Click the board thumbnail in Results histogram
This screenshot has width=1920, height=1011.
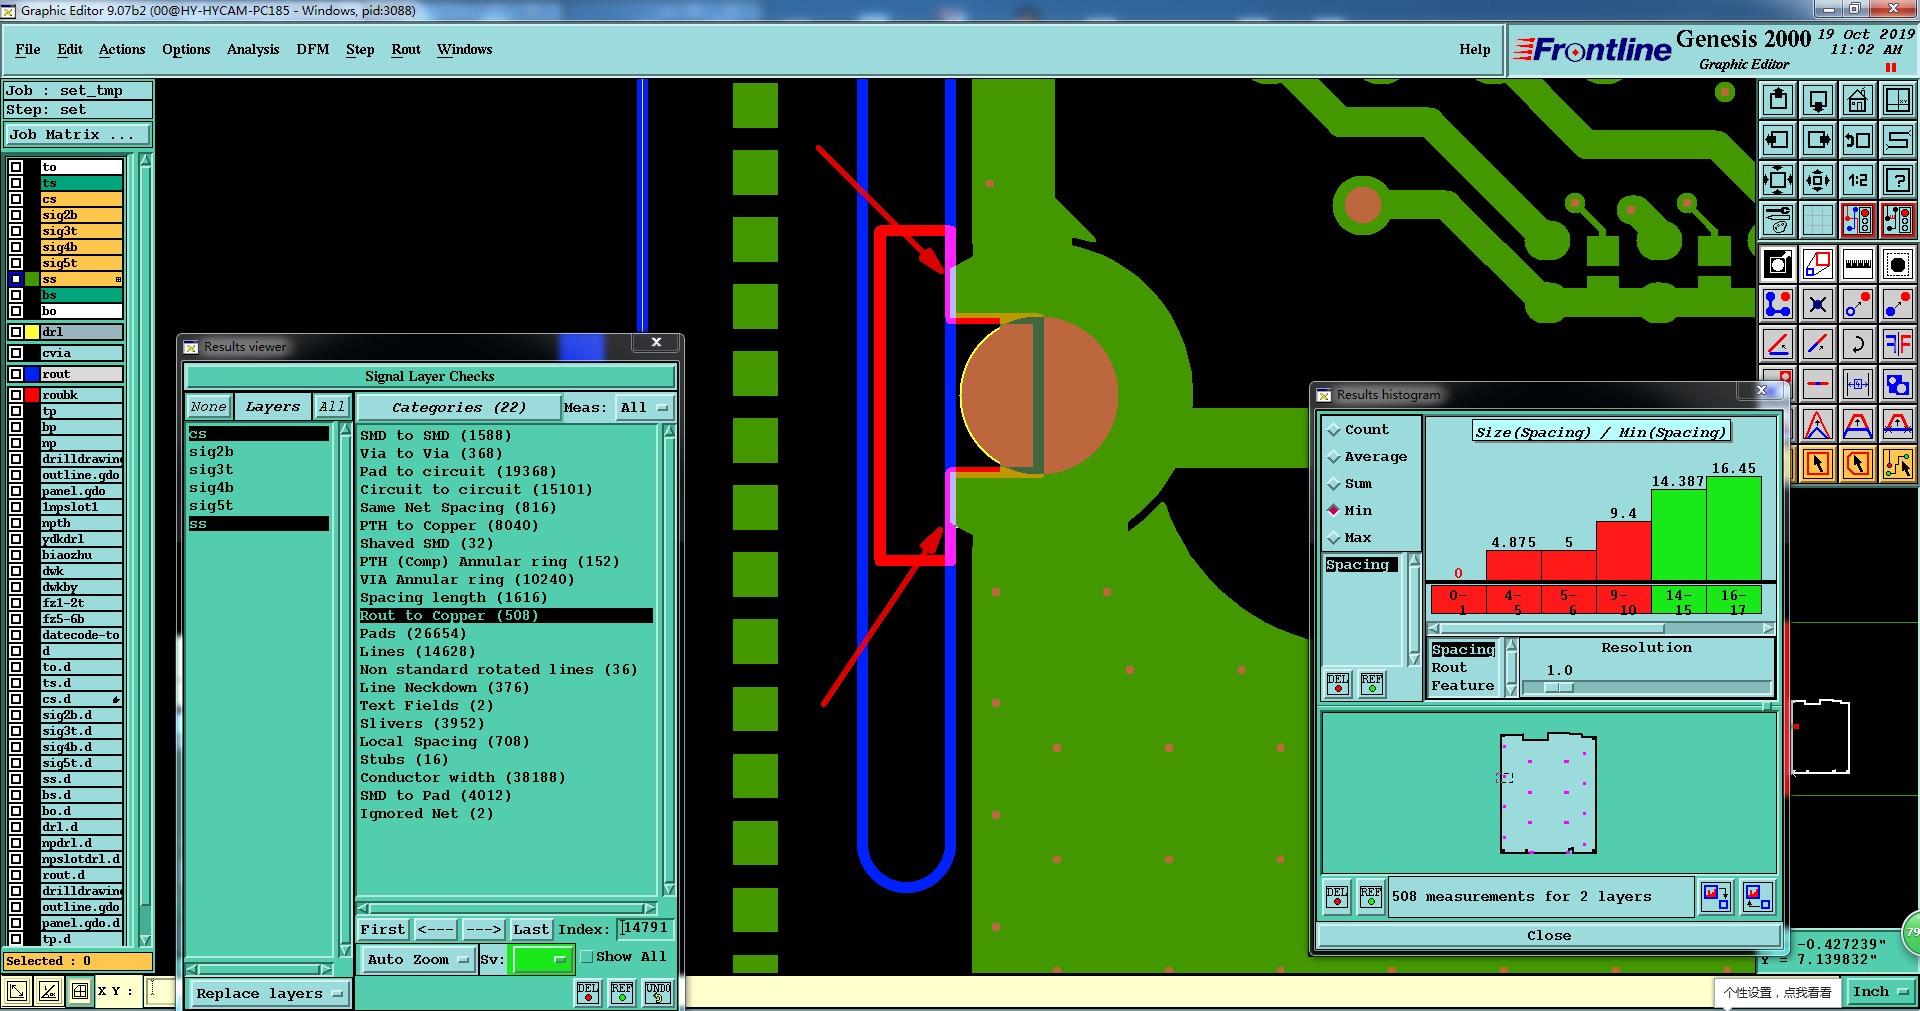1548,793
